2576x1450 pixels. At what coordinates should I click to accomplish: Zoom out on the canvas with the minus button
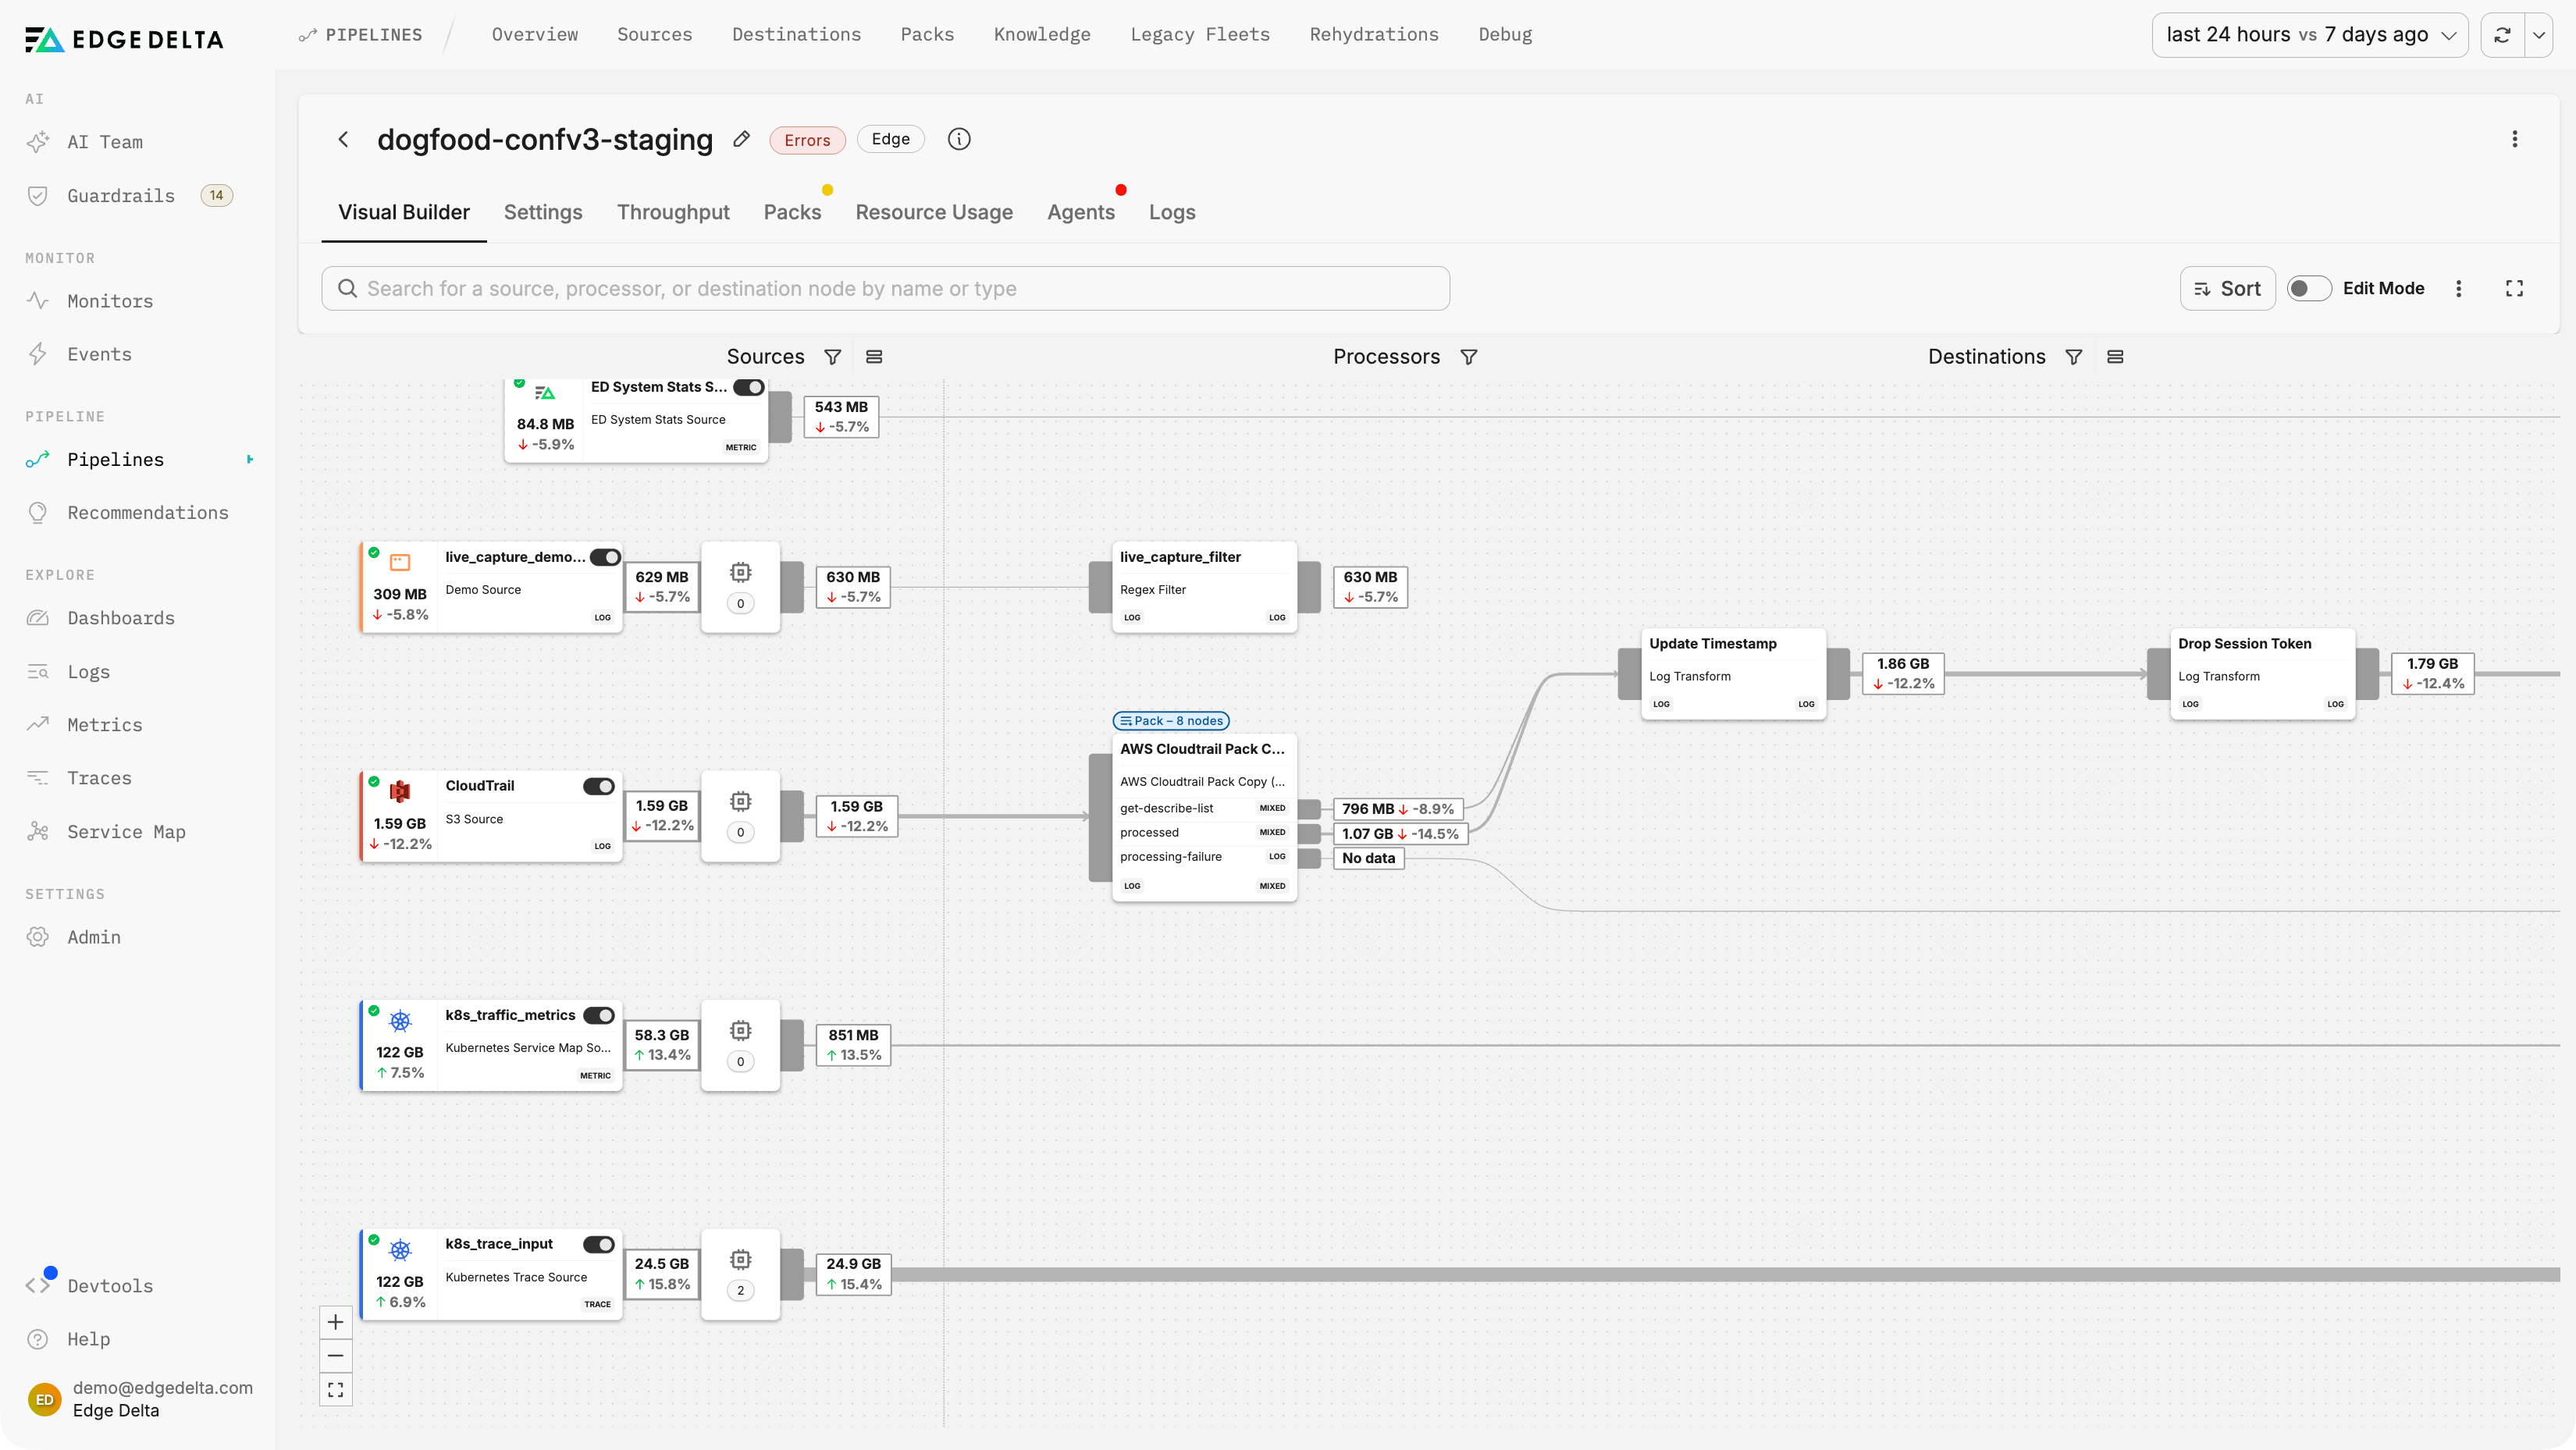335,1356
